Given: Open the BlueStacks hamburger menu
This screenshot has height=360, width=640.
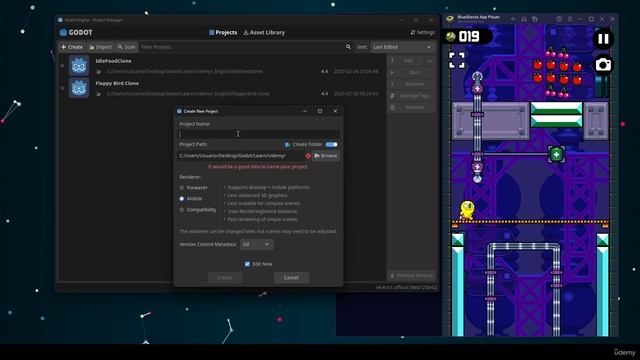Looking at the screenshot, I should click(570, 19).
